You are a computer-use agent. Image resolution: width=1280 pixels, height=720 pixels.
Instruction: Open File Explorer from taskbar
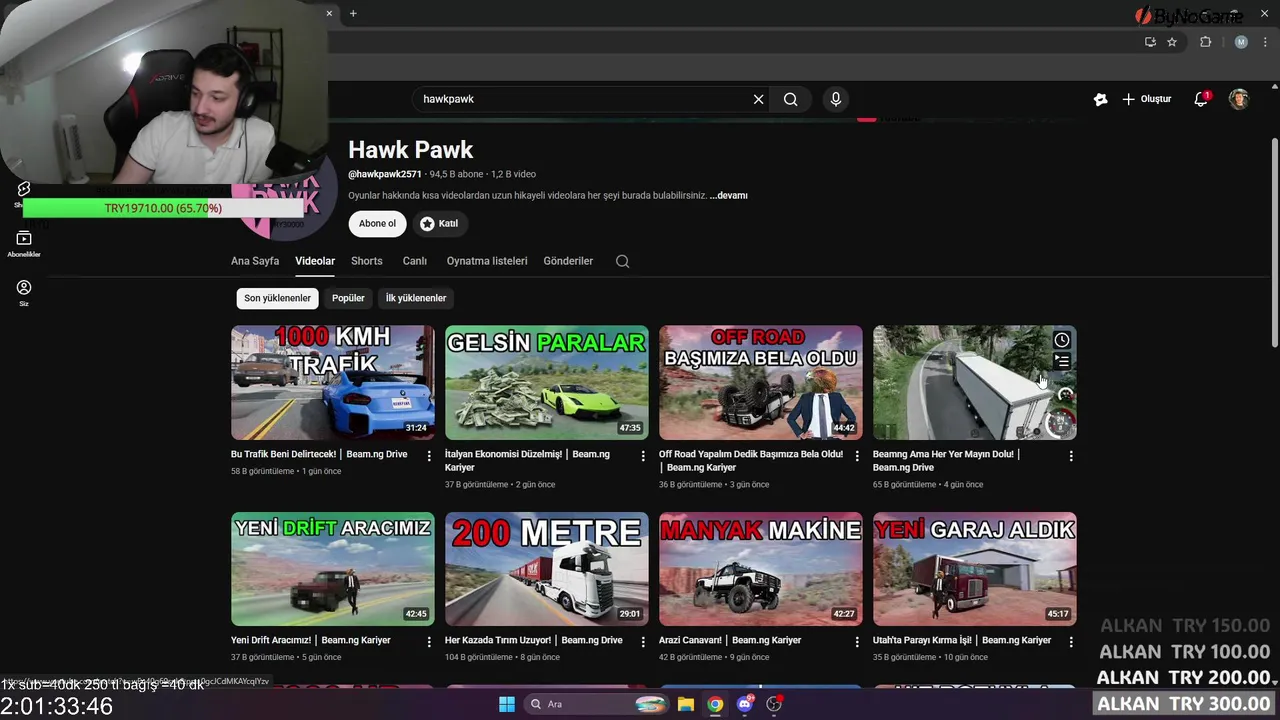(685, 704)
